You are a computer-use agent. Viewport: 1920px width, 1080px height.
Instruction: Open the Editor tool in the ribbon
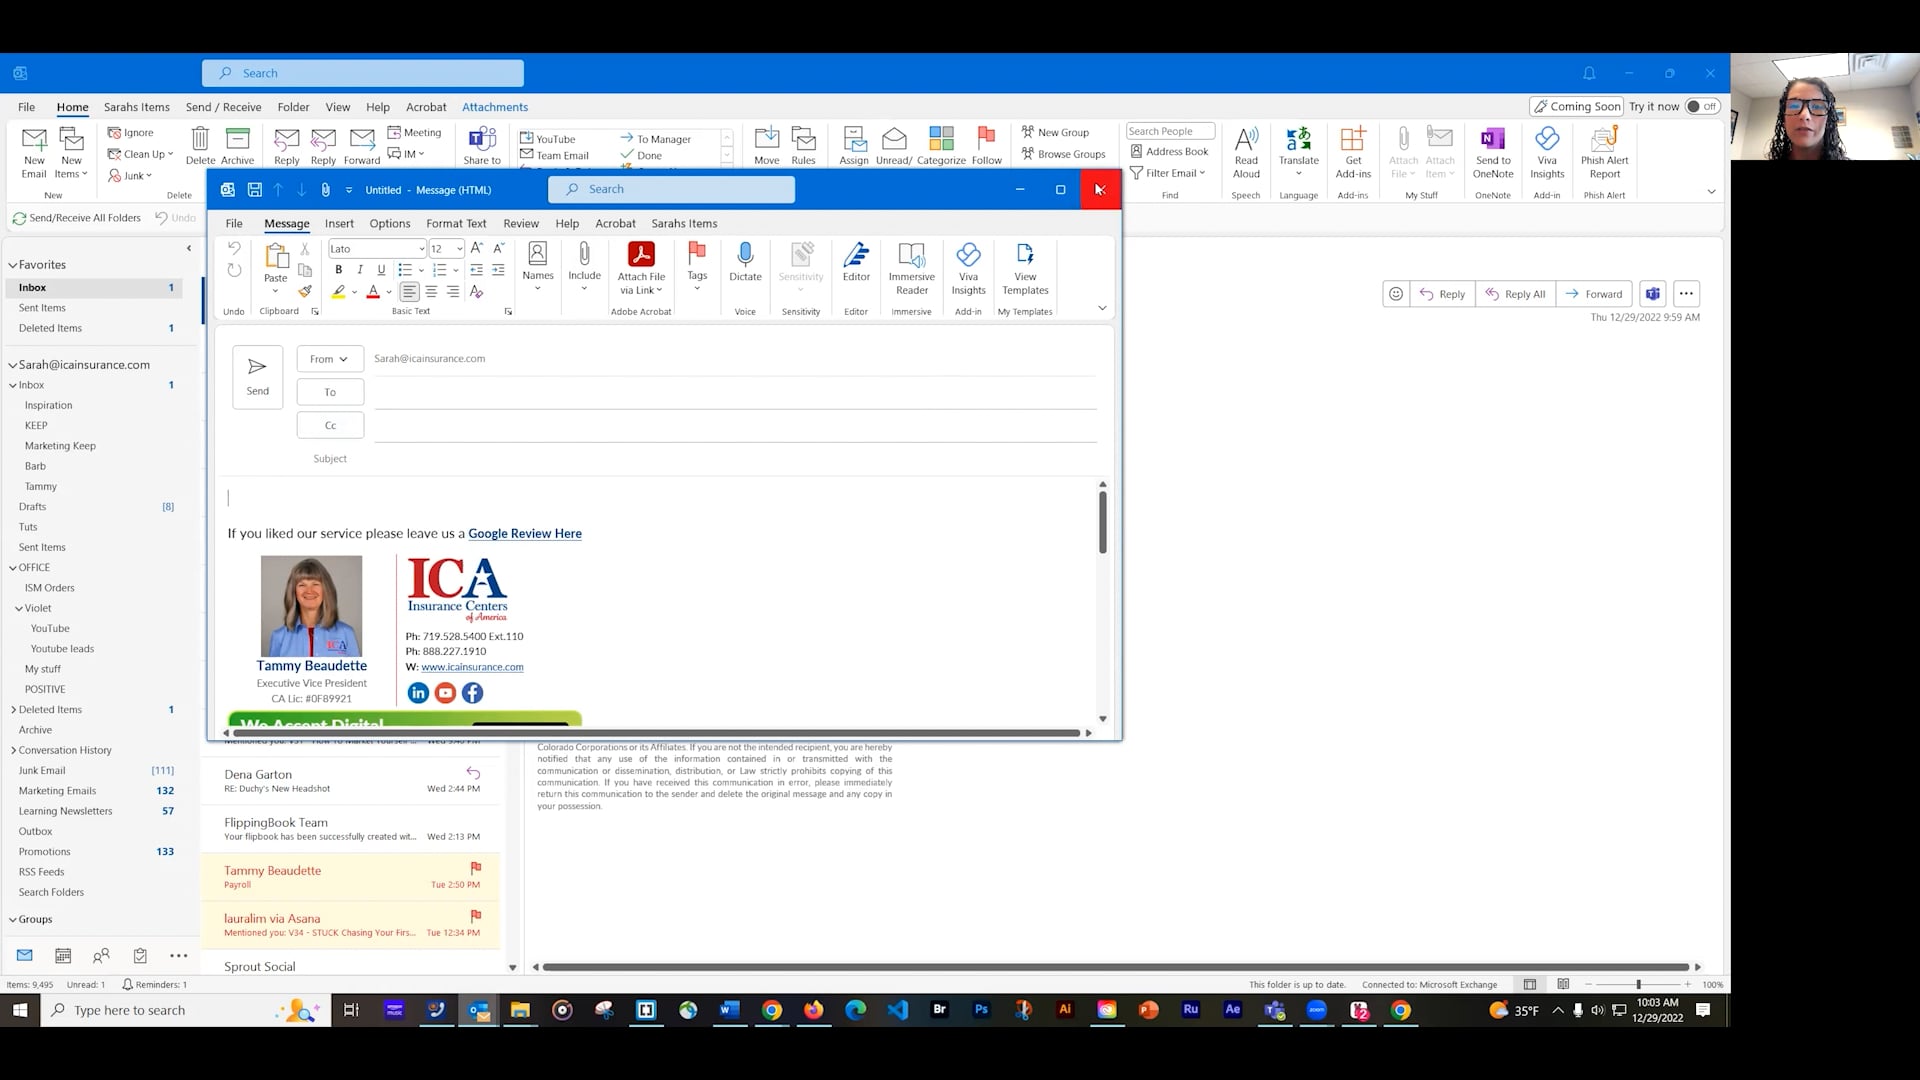click(856, 256)
